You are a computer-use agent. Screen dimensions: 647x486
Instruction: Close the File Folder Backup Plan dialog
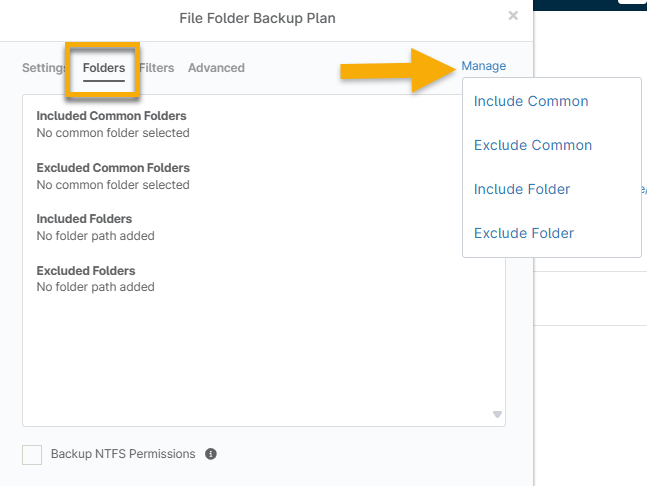[513, 16]
